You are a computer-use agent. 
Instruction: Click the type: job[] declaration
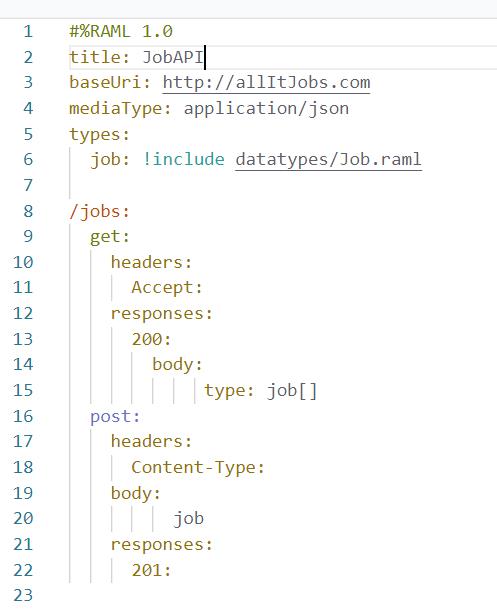pyautogui.click(x=261, y=391)
